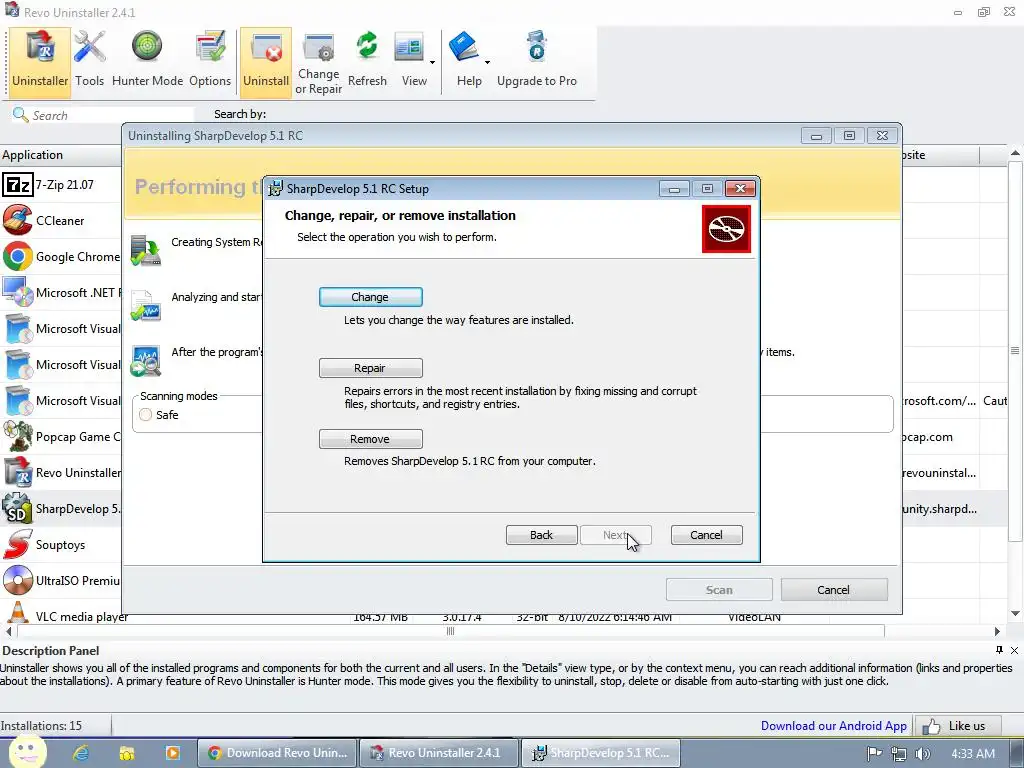Click the Like us button
The height and width of the screenshot is (768, 1024).
958,726
